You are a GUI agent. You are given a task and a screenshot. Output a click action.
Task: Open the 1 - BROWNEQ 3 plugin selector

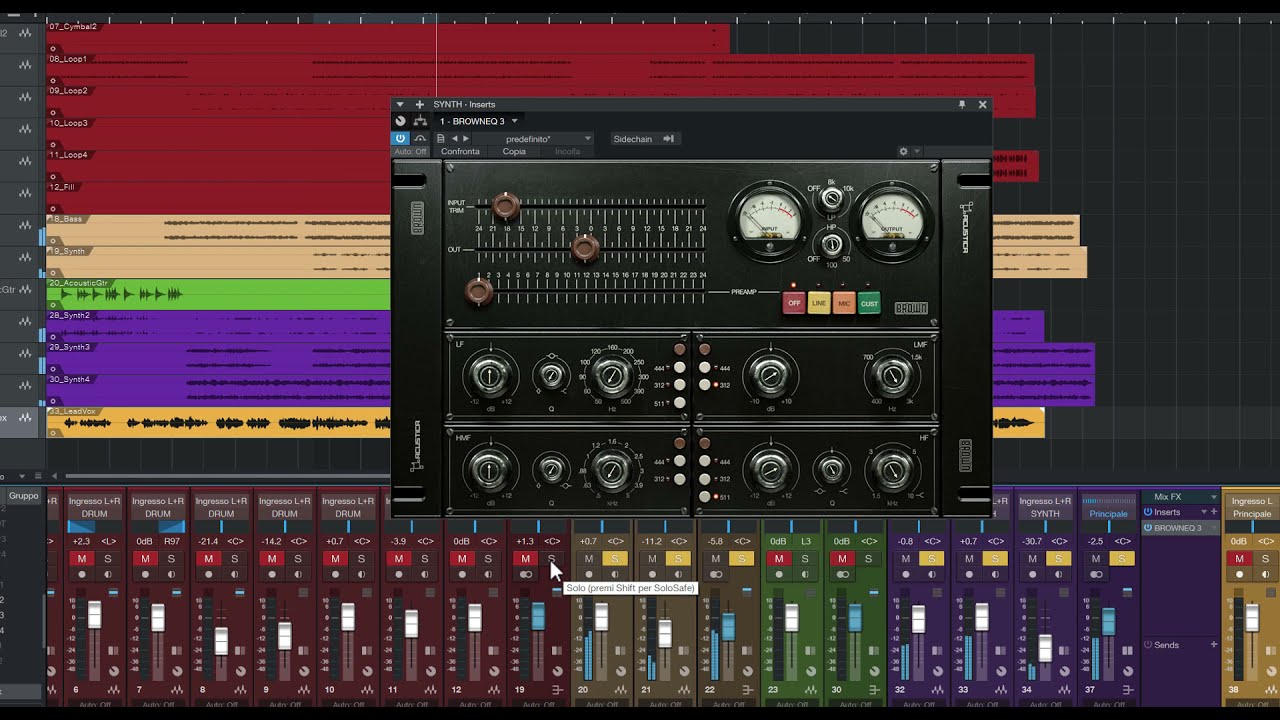coord(479,121)
